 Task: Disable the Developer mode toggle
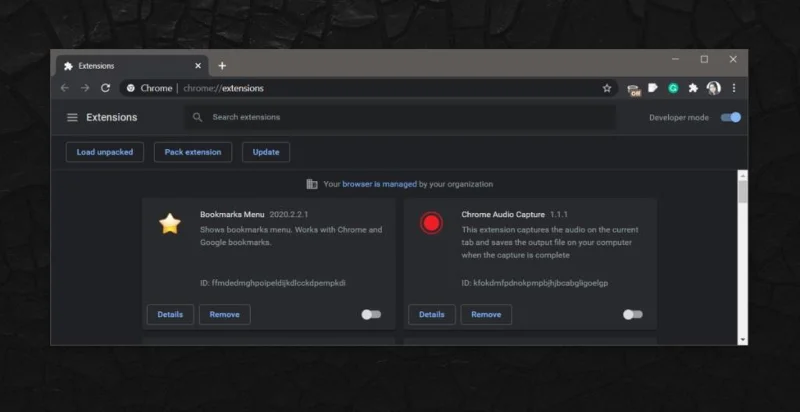tap(731, 117)
